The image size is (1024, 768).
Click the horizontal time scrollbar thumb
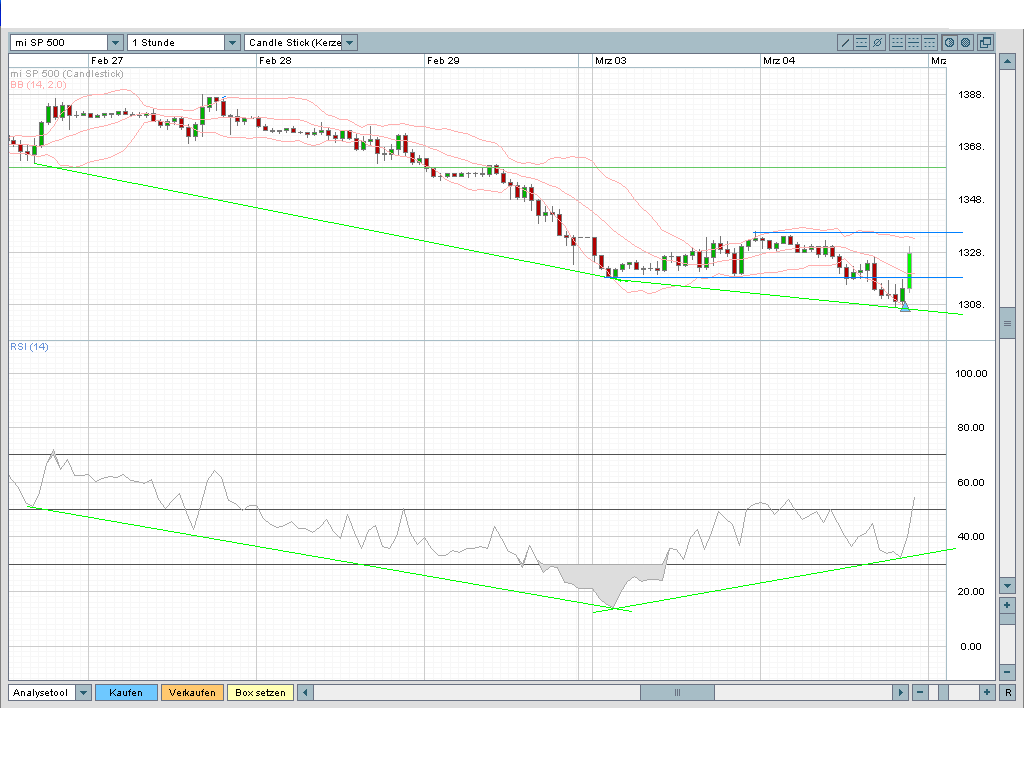[677, 692]
